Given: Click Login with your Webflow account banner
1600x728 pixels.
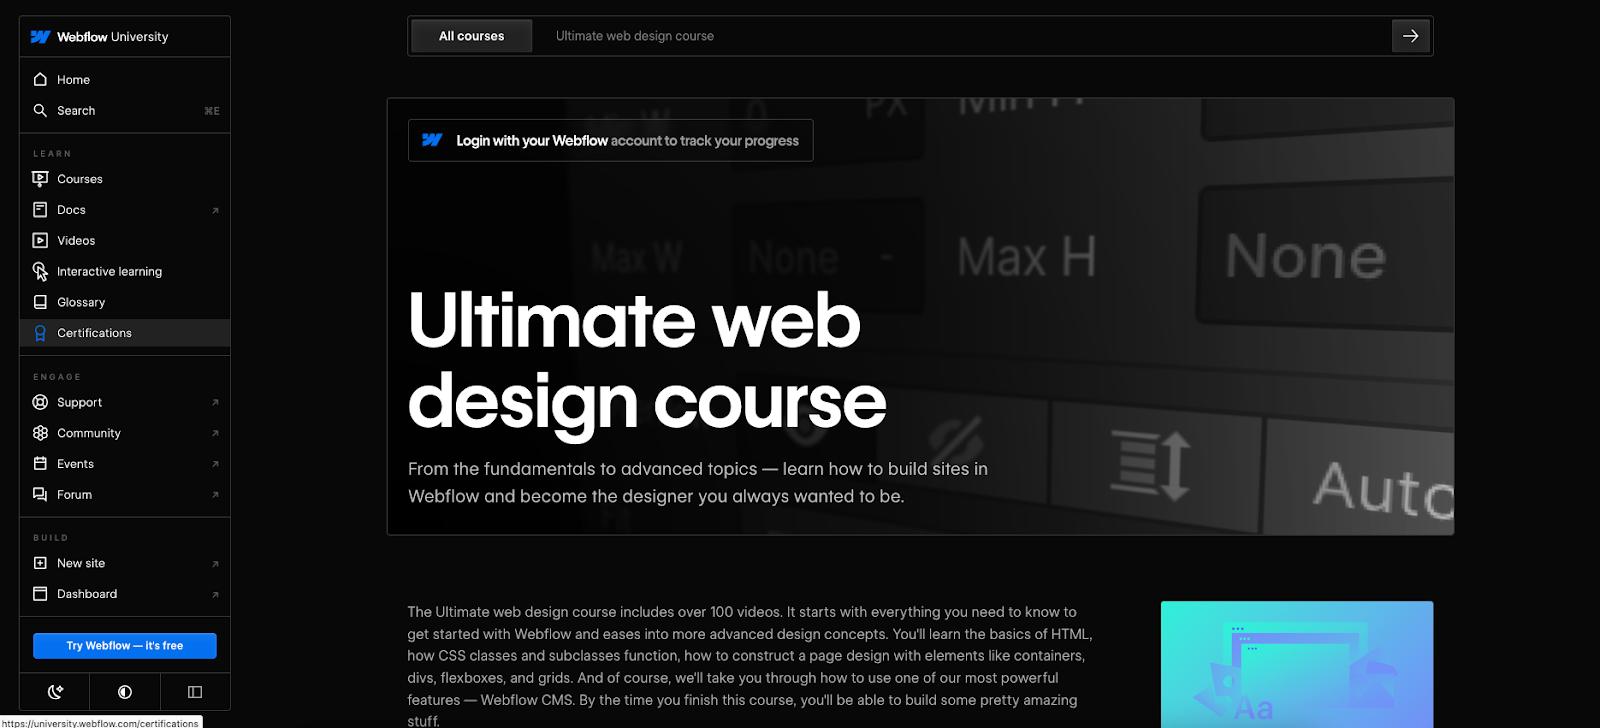Looking at the screenshot, I should point(611,141).
